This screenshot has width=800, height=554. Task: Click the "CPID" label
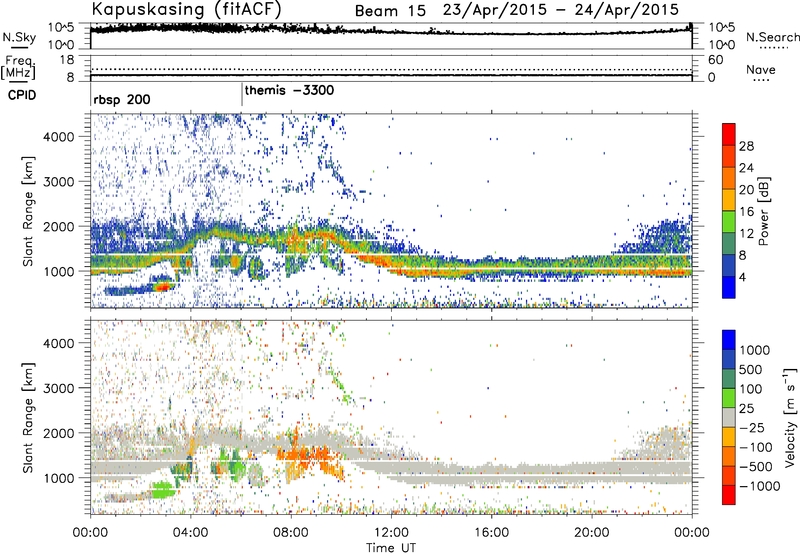pyautogui.click(x=22, y=95)
